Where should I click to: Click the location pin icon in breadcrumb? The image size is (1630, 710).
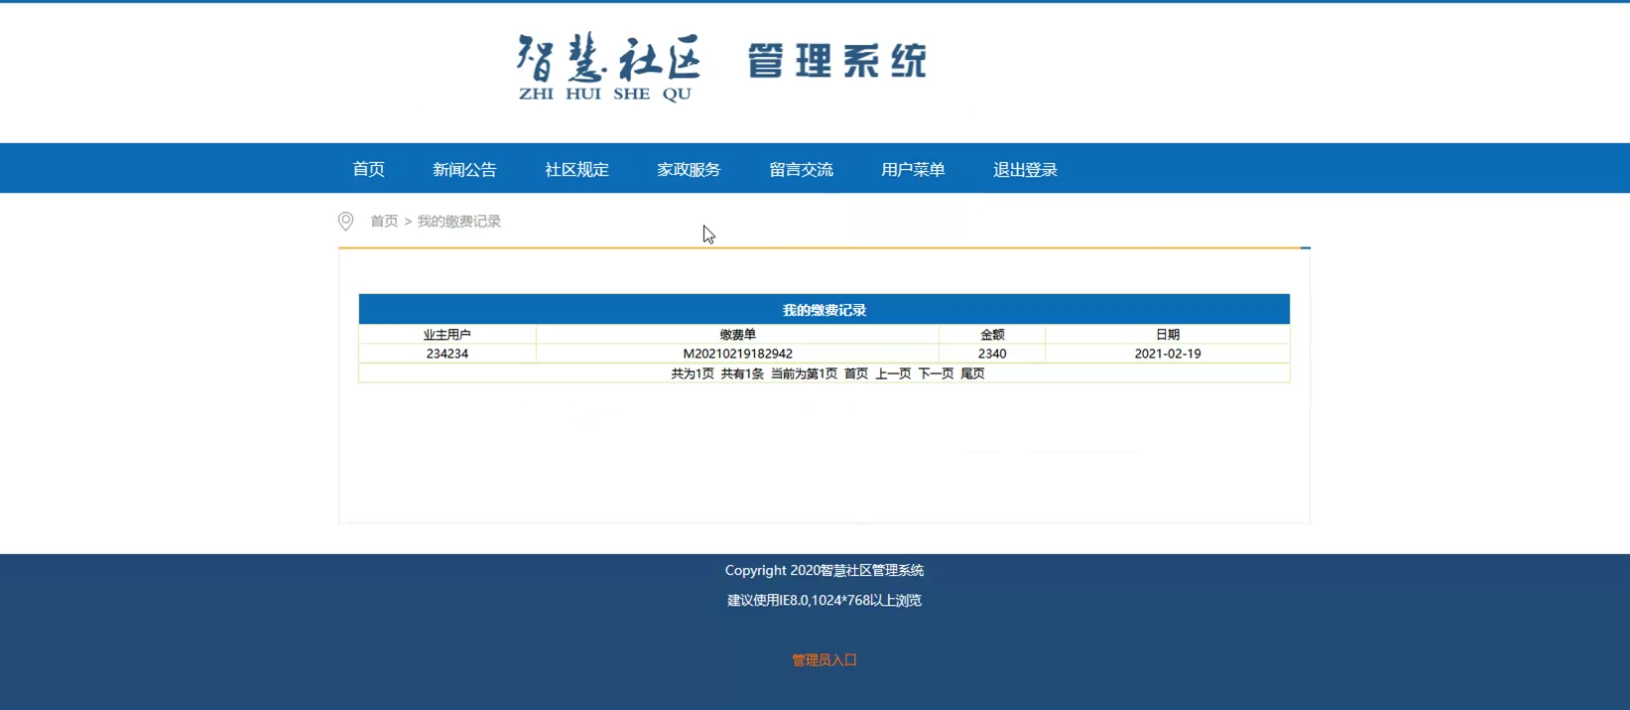pyautogui.click(x=346, y=221)
